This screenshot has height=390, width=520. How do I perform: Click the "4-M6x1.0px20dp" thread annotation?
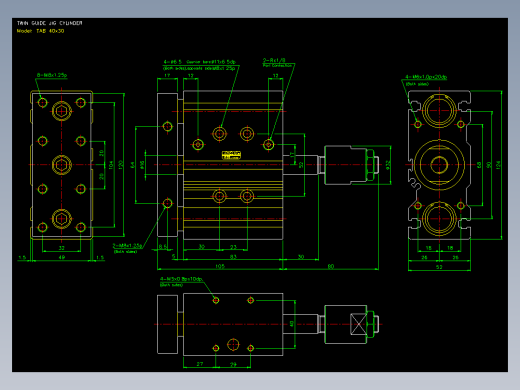(426, 77)
